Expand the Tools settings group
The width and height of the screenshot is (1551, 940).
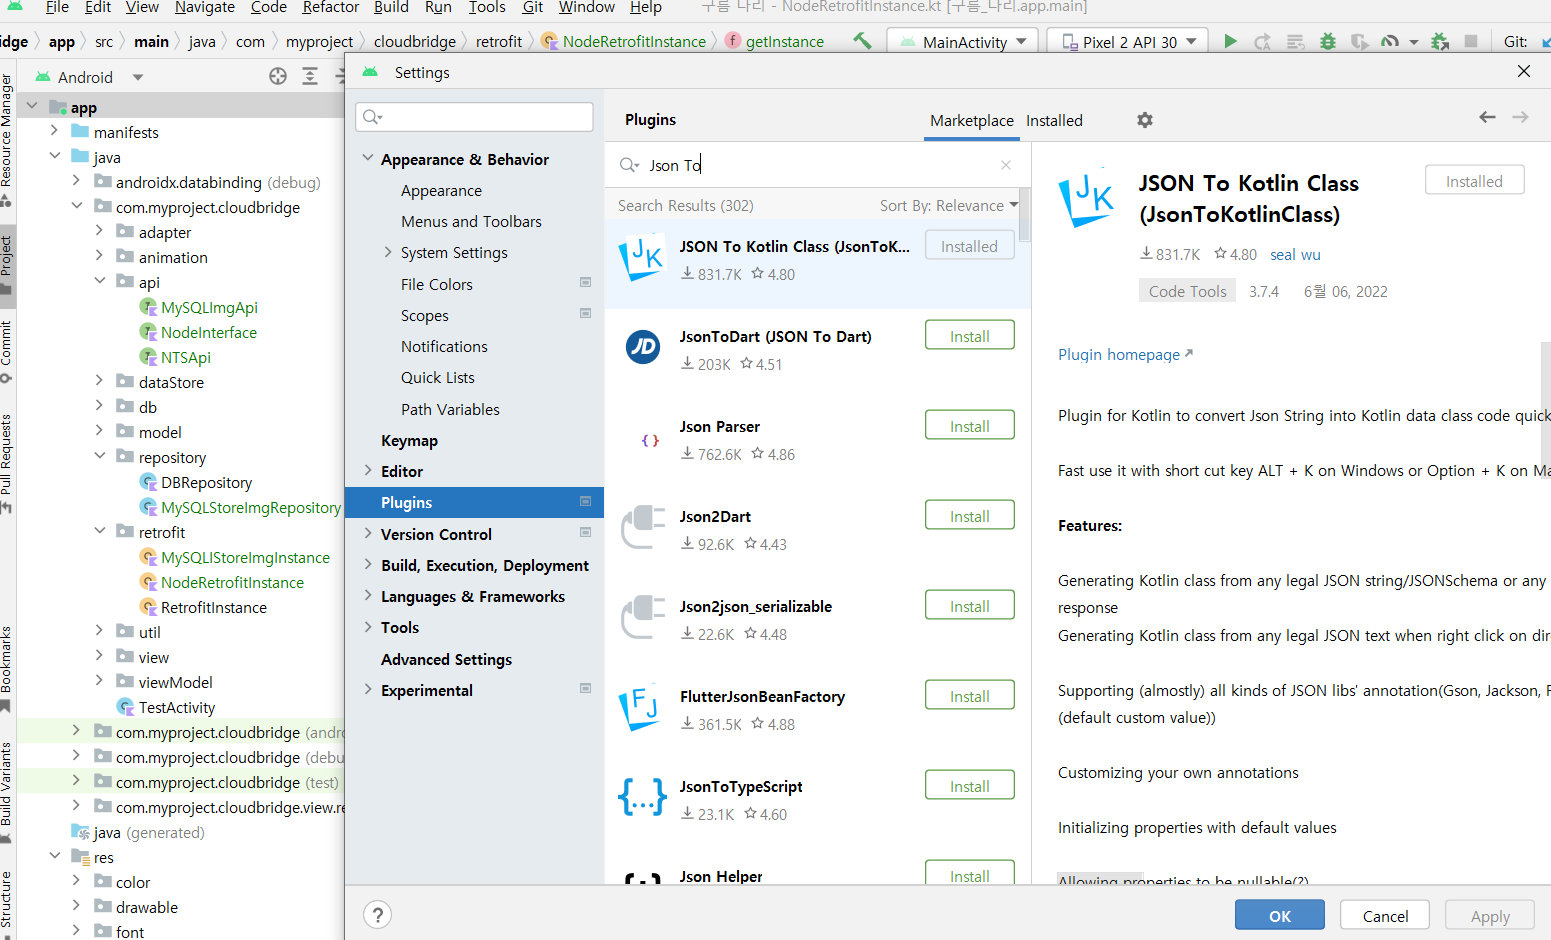[368, 627]
